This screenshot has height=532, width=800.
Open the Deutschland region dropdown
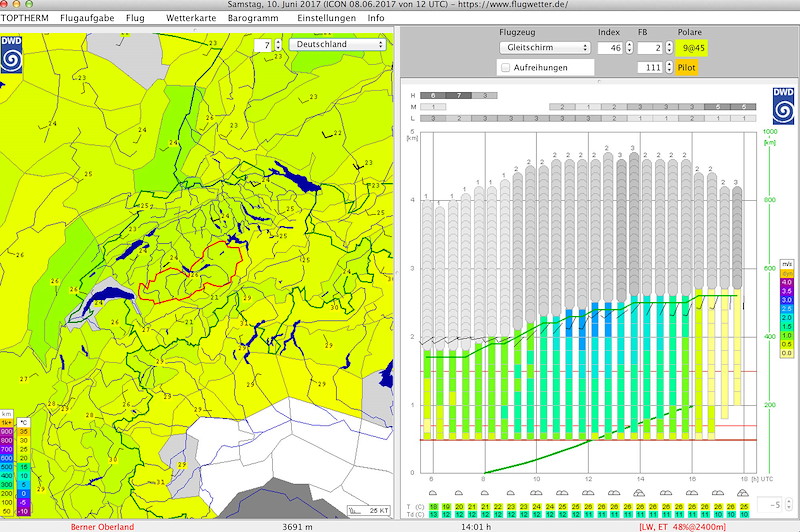click(337, 45)
